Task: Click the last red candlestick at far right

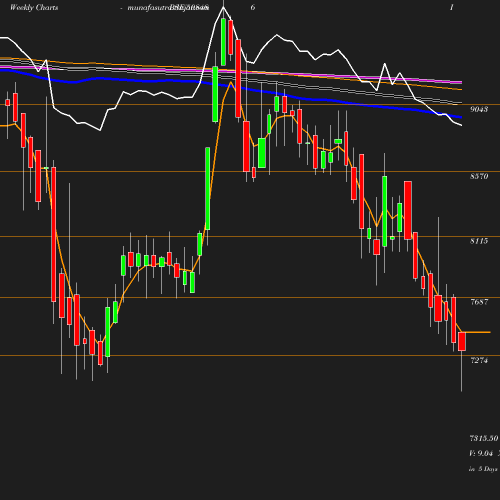Action: pos(462,341)
